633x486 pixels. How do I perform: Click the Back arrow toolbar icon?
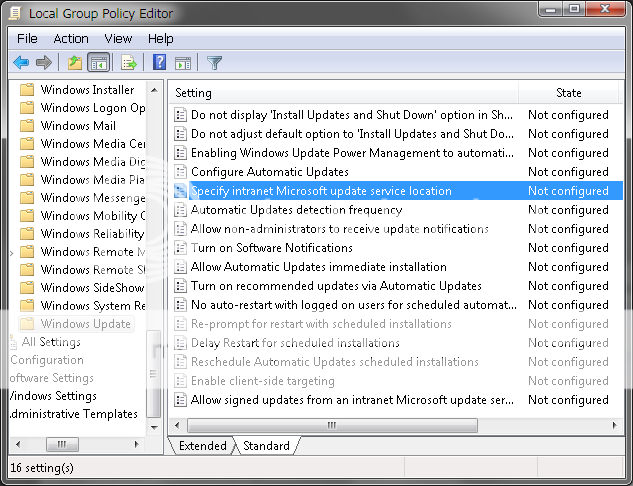[21, 63]
